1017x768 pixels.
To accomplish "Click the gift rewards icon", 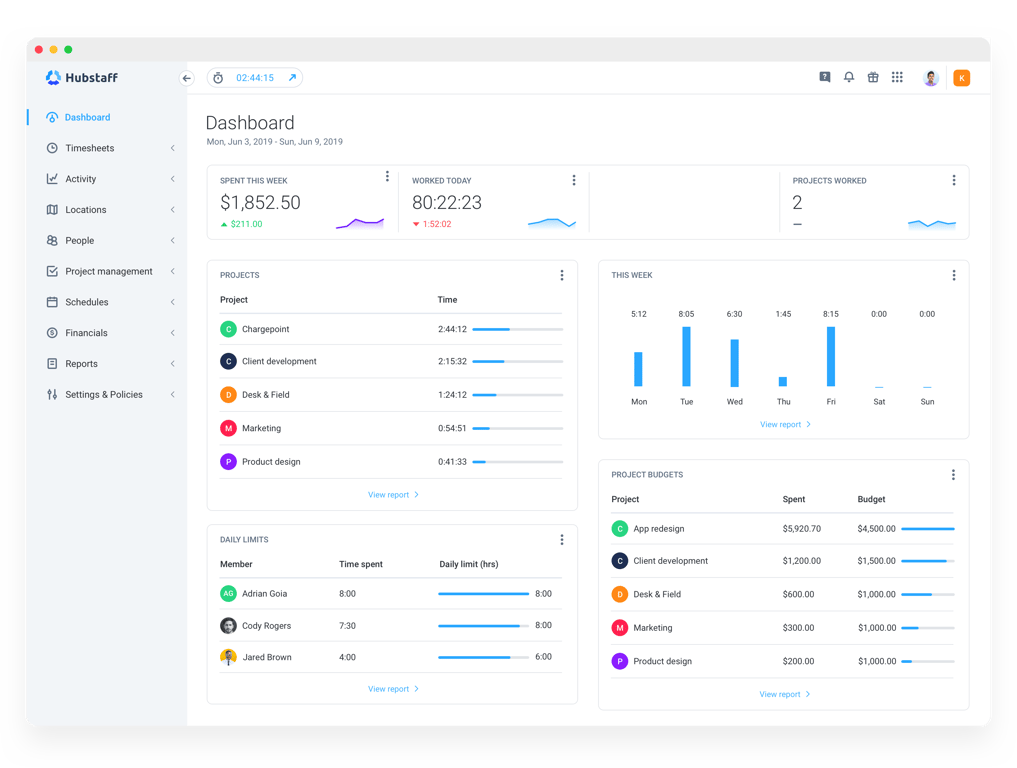I will coord(873,77).
